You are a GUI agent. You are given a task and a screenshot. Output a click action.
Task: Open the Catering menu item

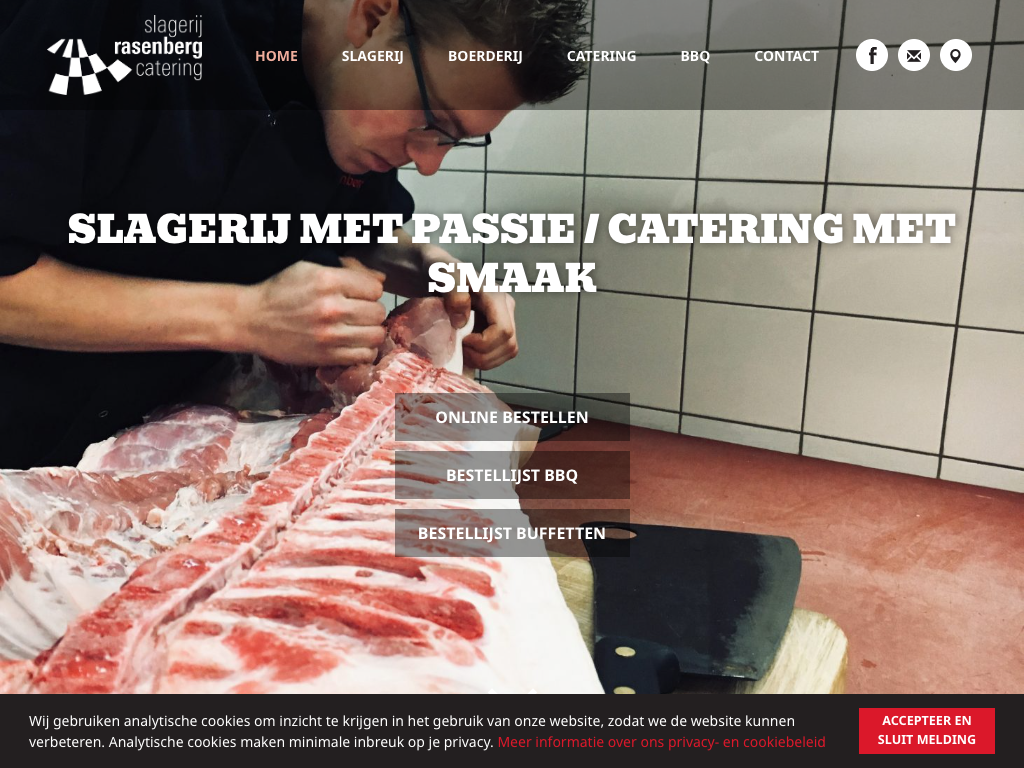pyautogui.click(x=601, y=56)
